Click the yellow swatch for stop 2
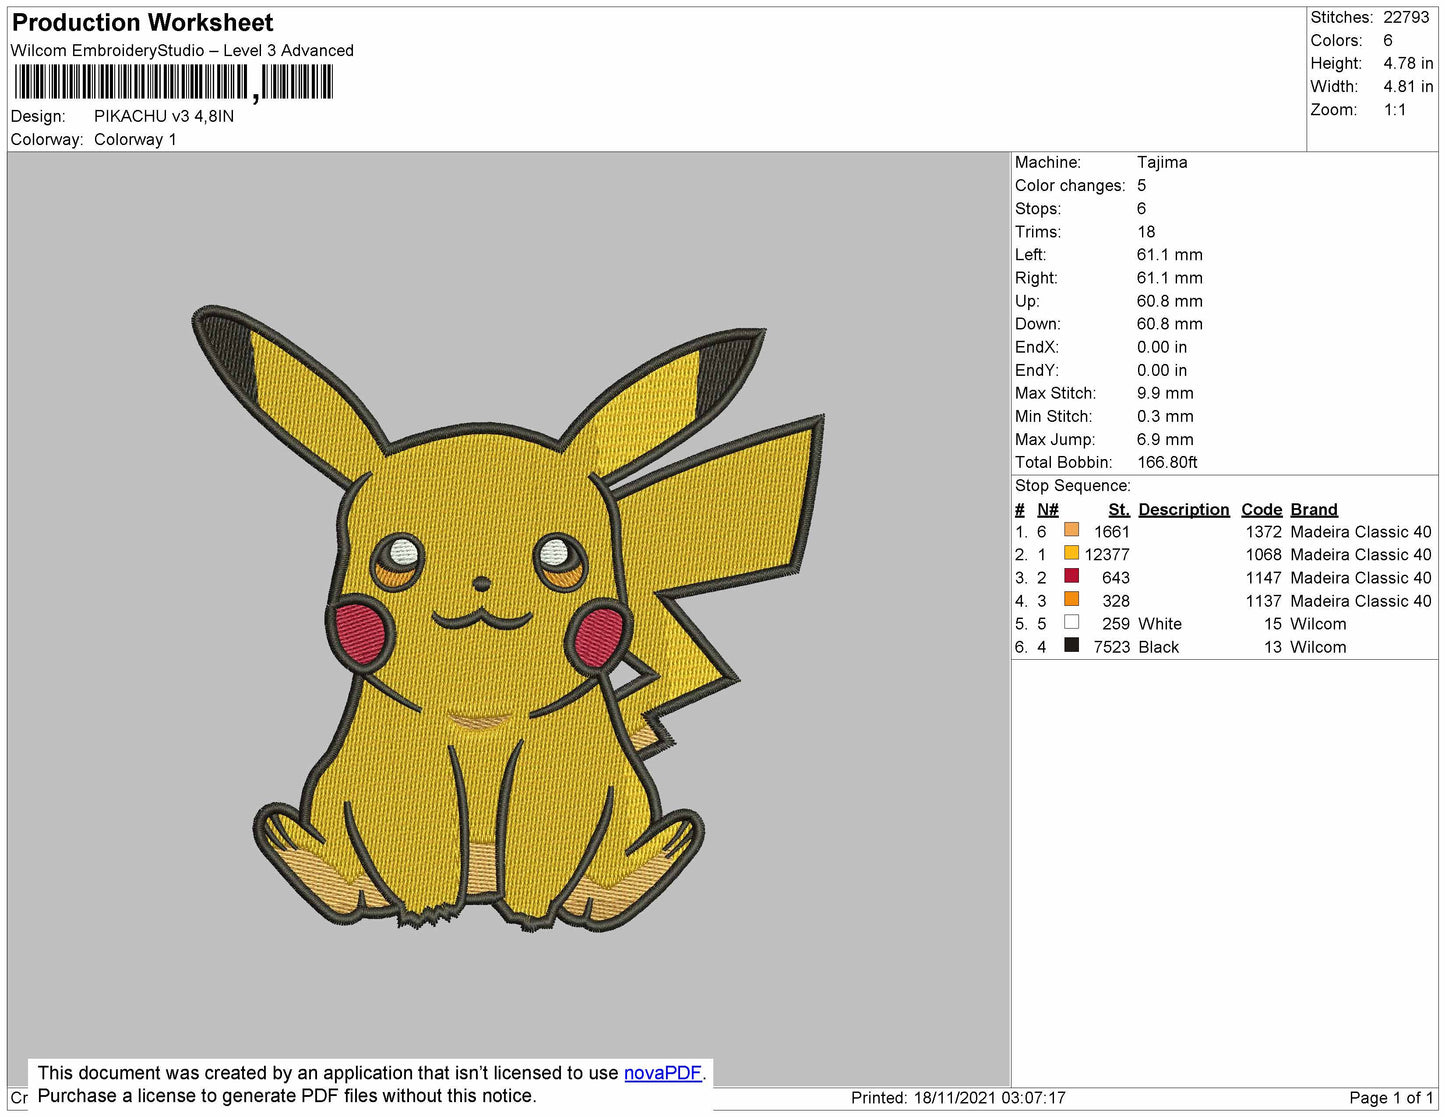This screenshot has height=1117, width=1445. (1071, 553)
